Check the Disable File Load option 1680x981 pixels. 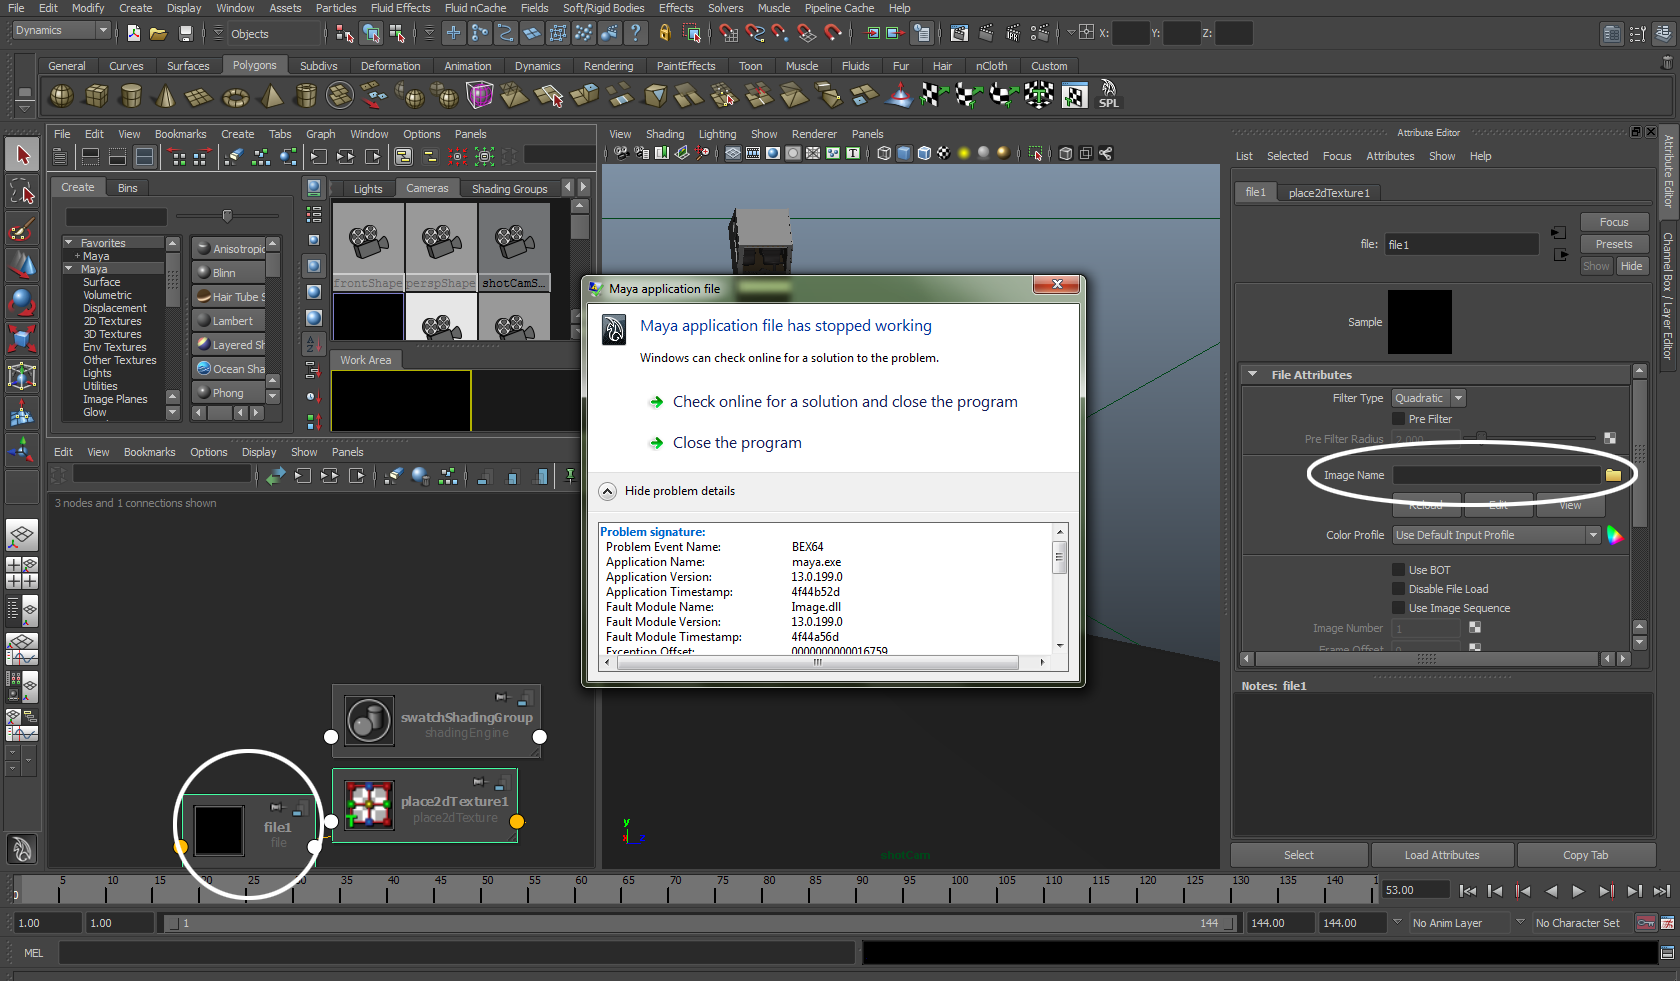tap(1399, 589)
